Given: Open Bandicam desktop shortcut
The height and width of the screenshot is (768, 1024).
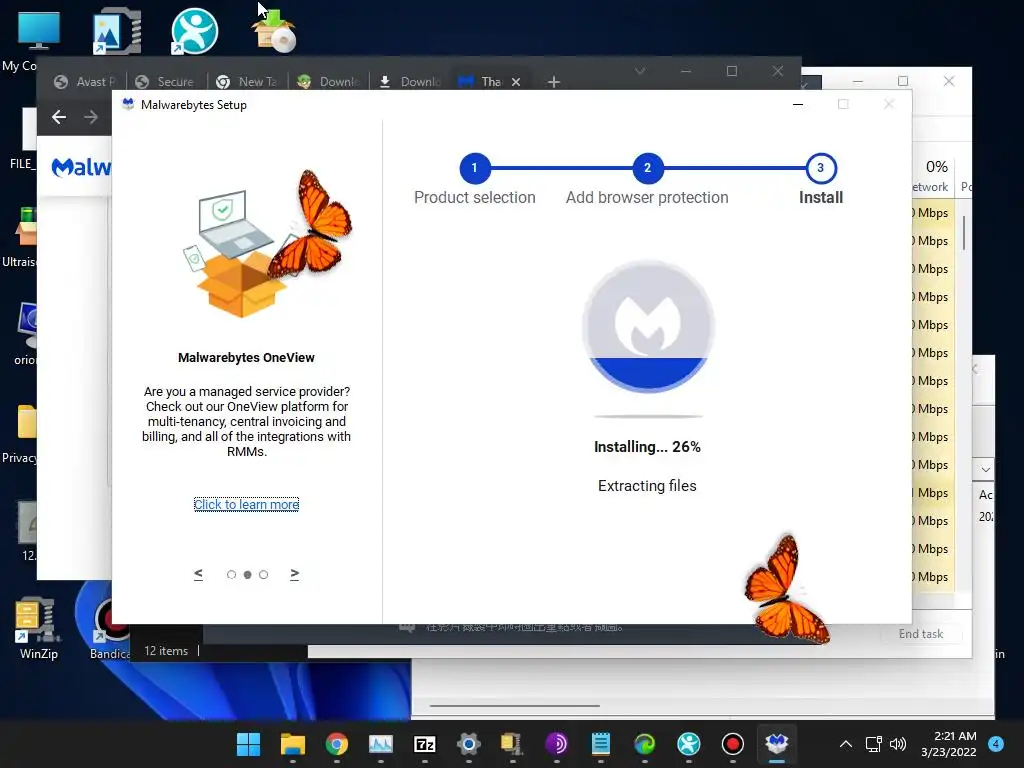Looking at the screenshot, I should coord(110,628).
